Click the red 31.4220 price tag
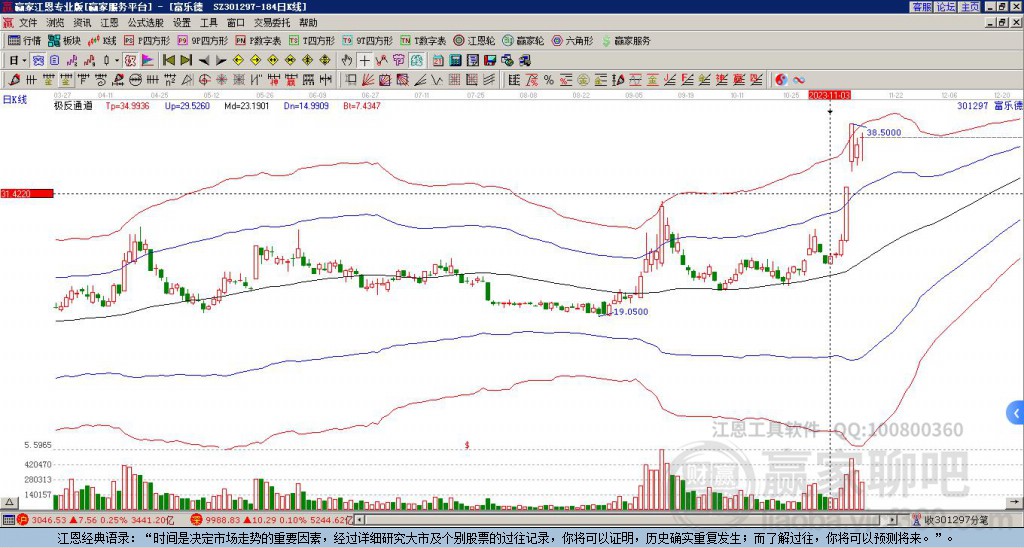Image resolution: width=1024 pixels, height=548 pixels. [27, 194]
